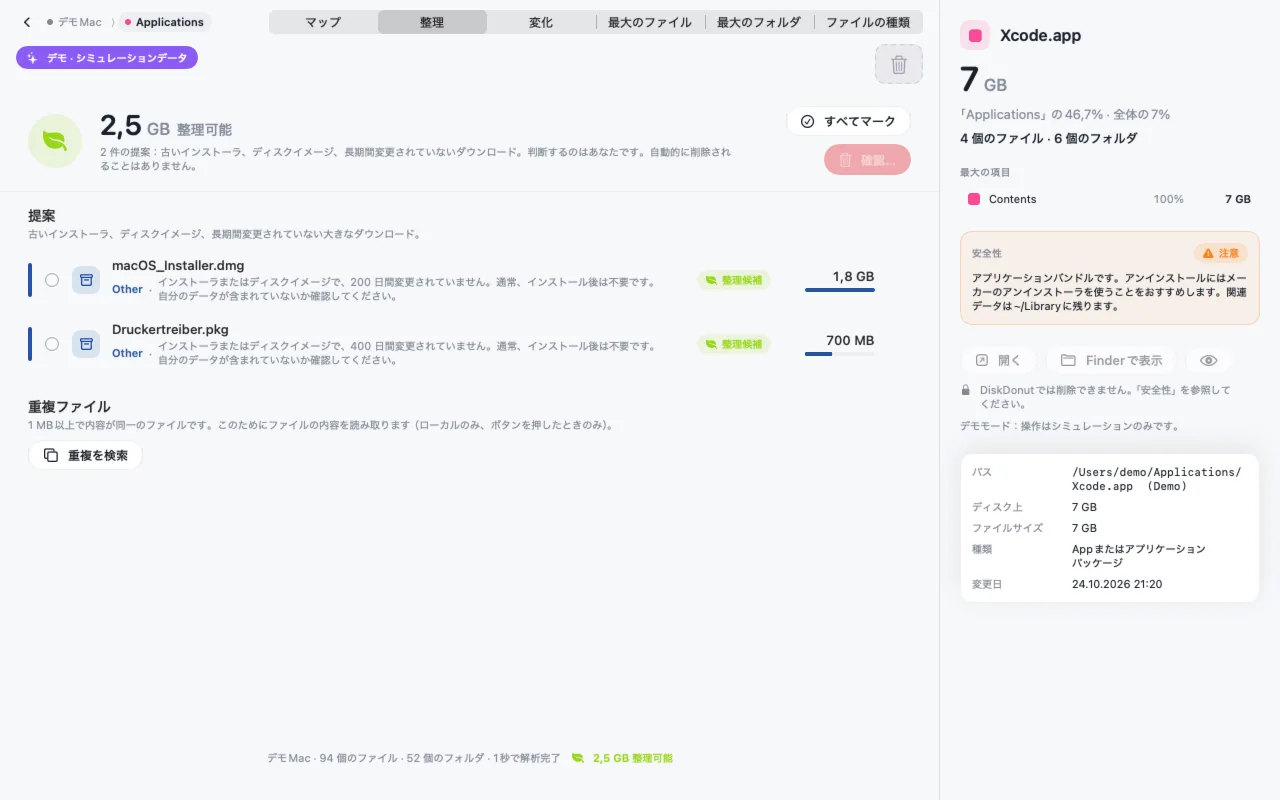Click the macOS_Installer.dmg file name
Viewport: 1280px width, 800px height.
178,265
